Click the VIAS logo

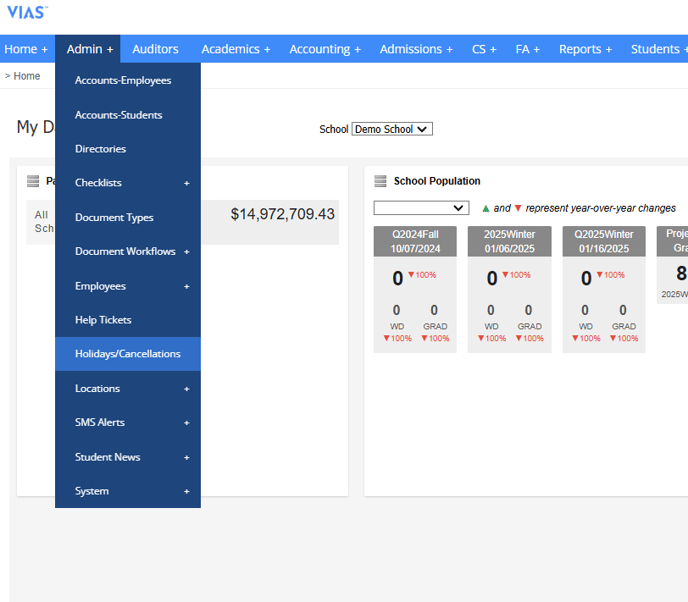tap(27, 12)
